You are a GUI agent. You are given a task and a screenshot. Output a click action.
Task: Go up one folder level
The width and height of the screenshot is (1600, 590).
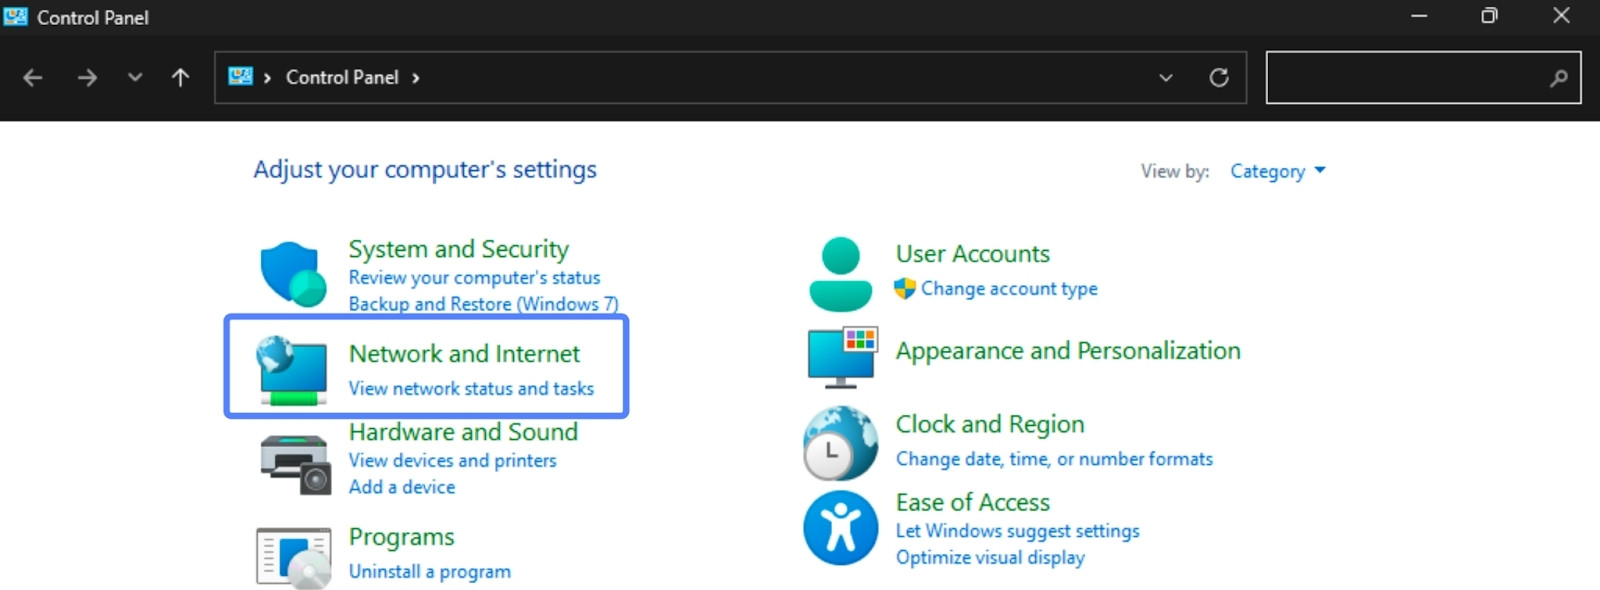tap(180, 78)
